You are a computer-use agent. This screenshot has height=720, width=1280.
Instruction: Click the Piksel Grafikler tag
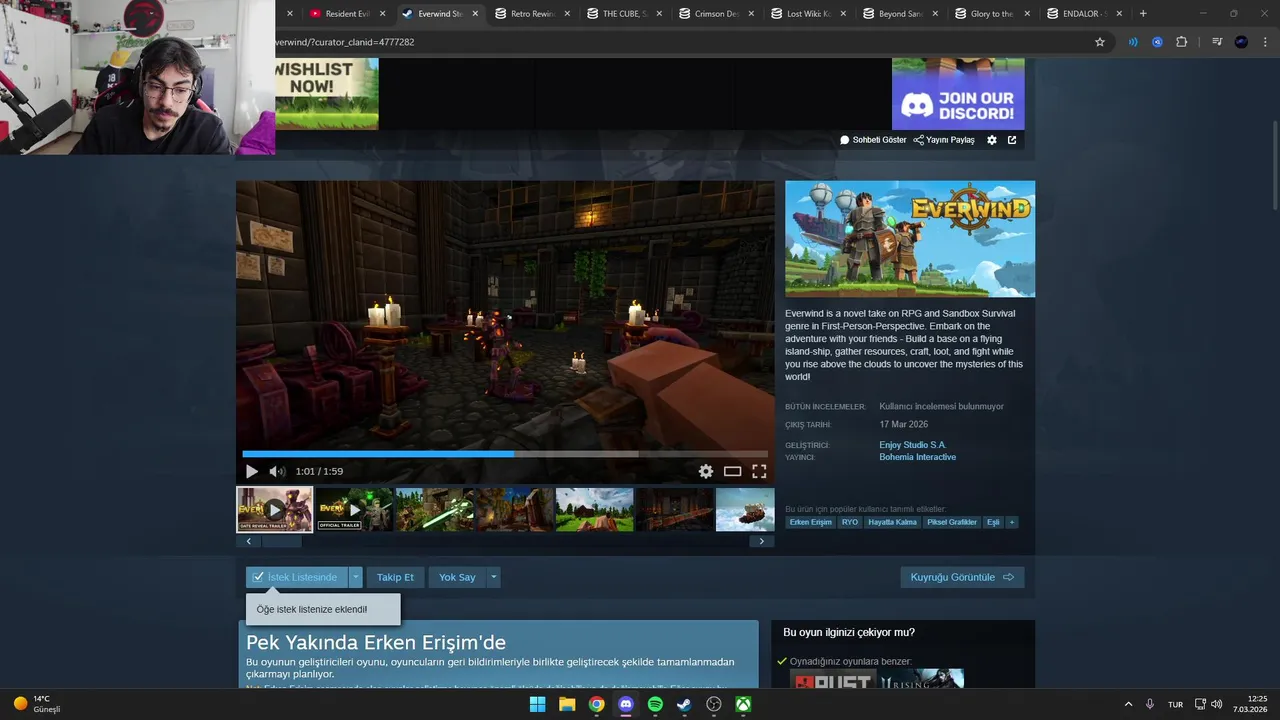tap(952, 522)
